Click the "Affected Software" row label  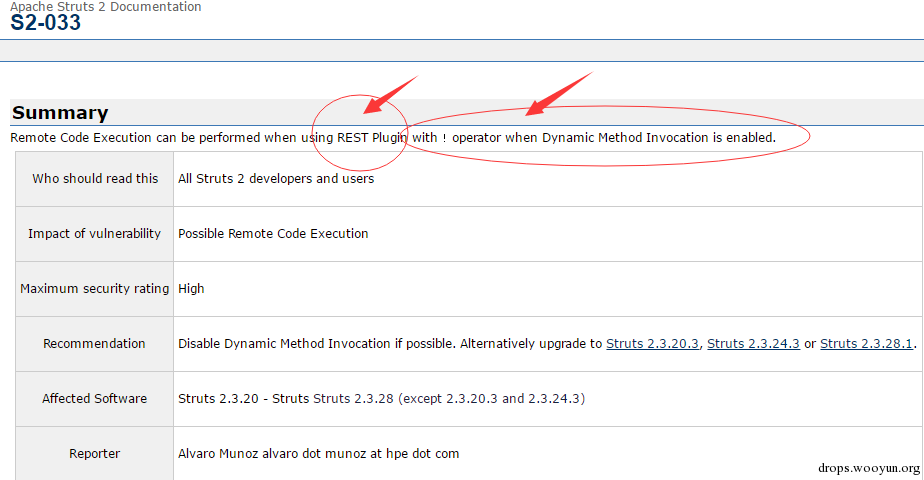(95, 399)
